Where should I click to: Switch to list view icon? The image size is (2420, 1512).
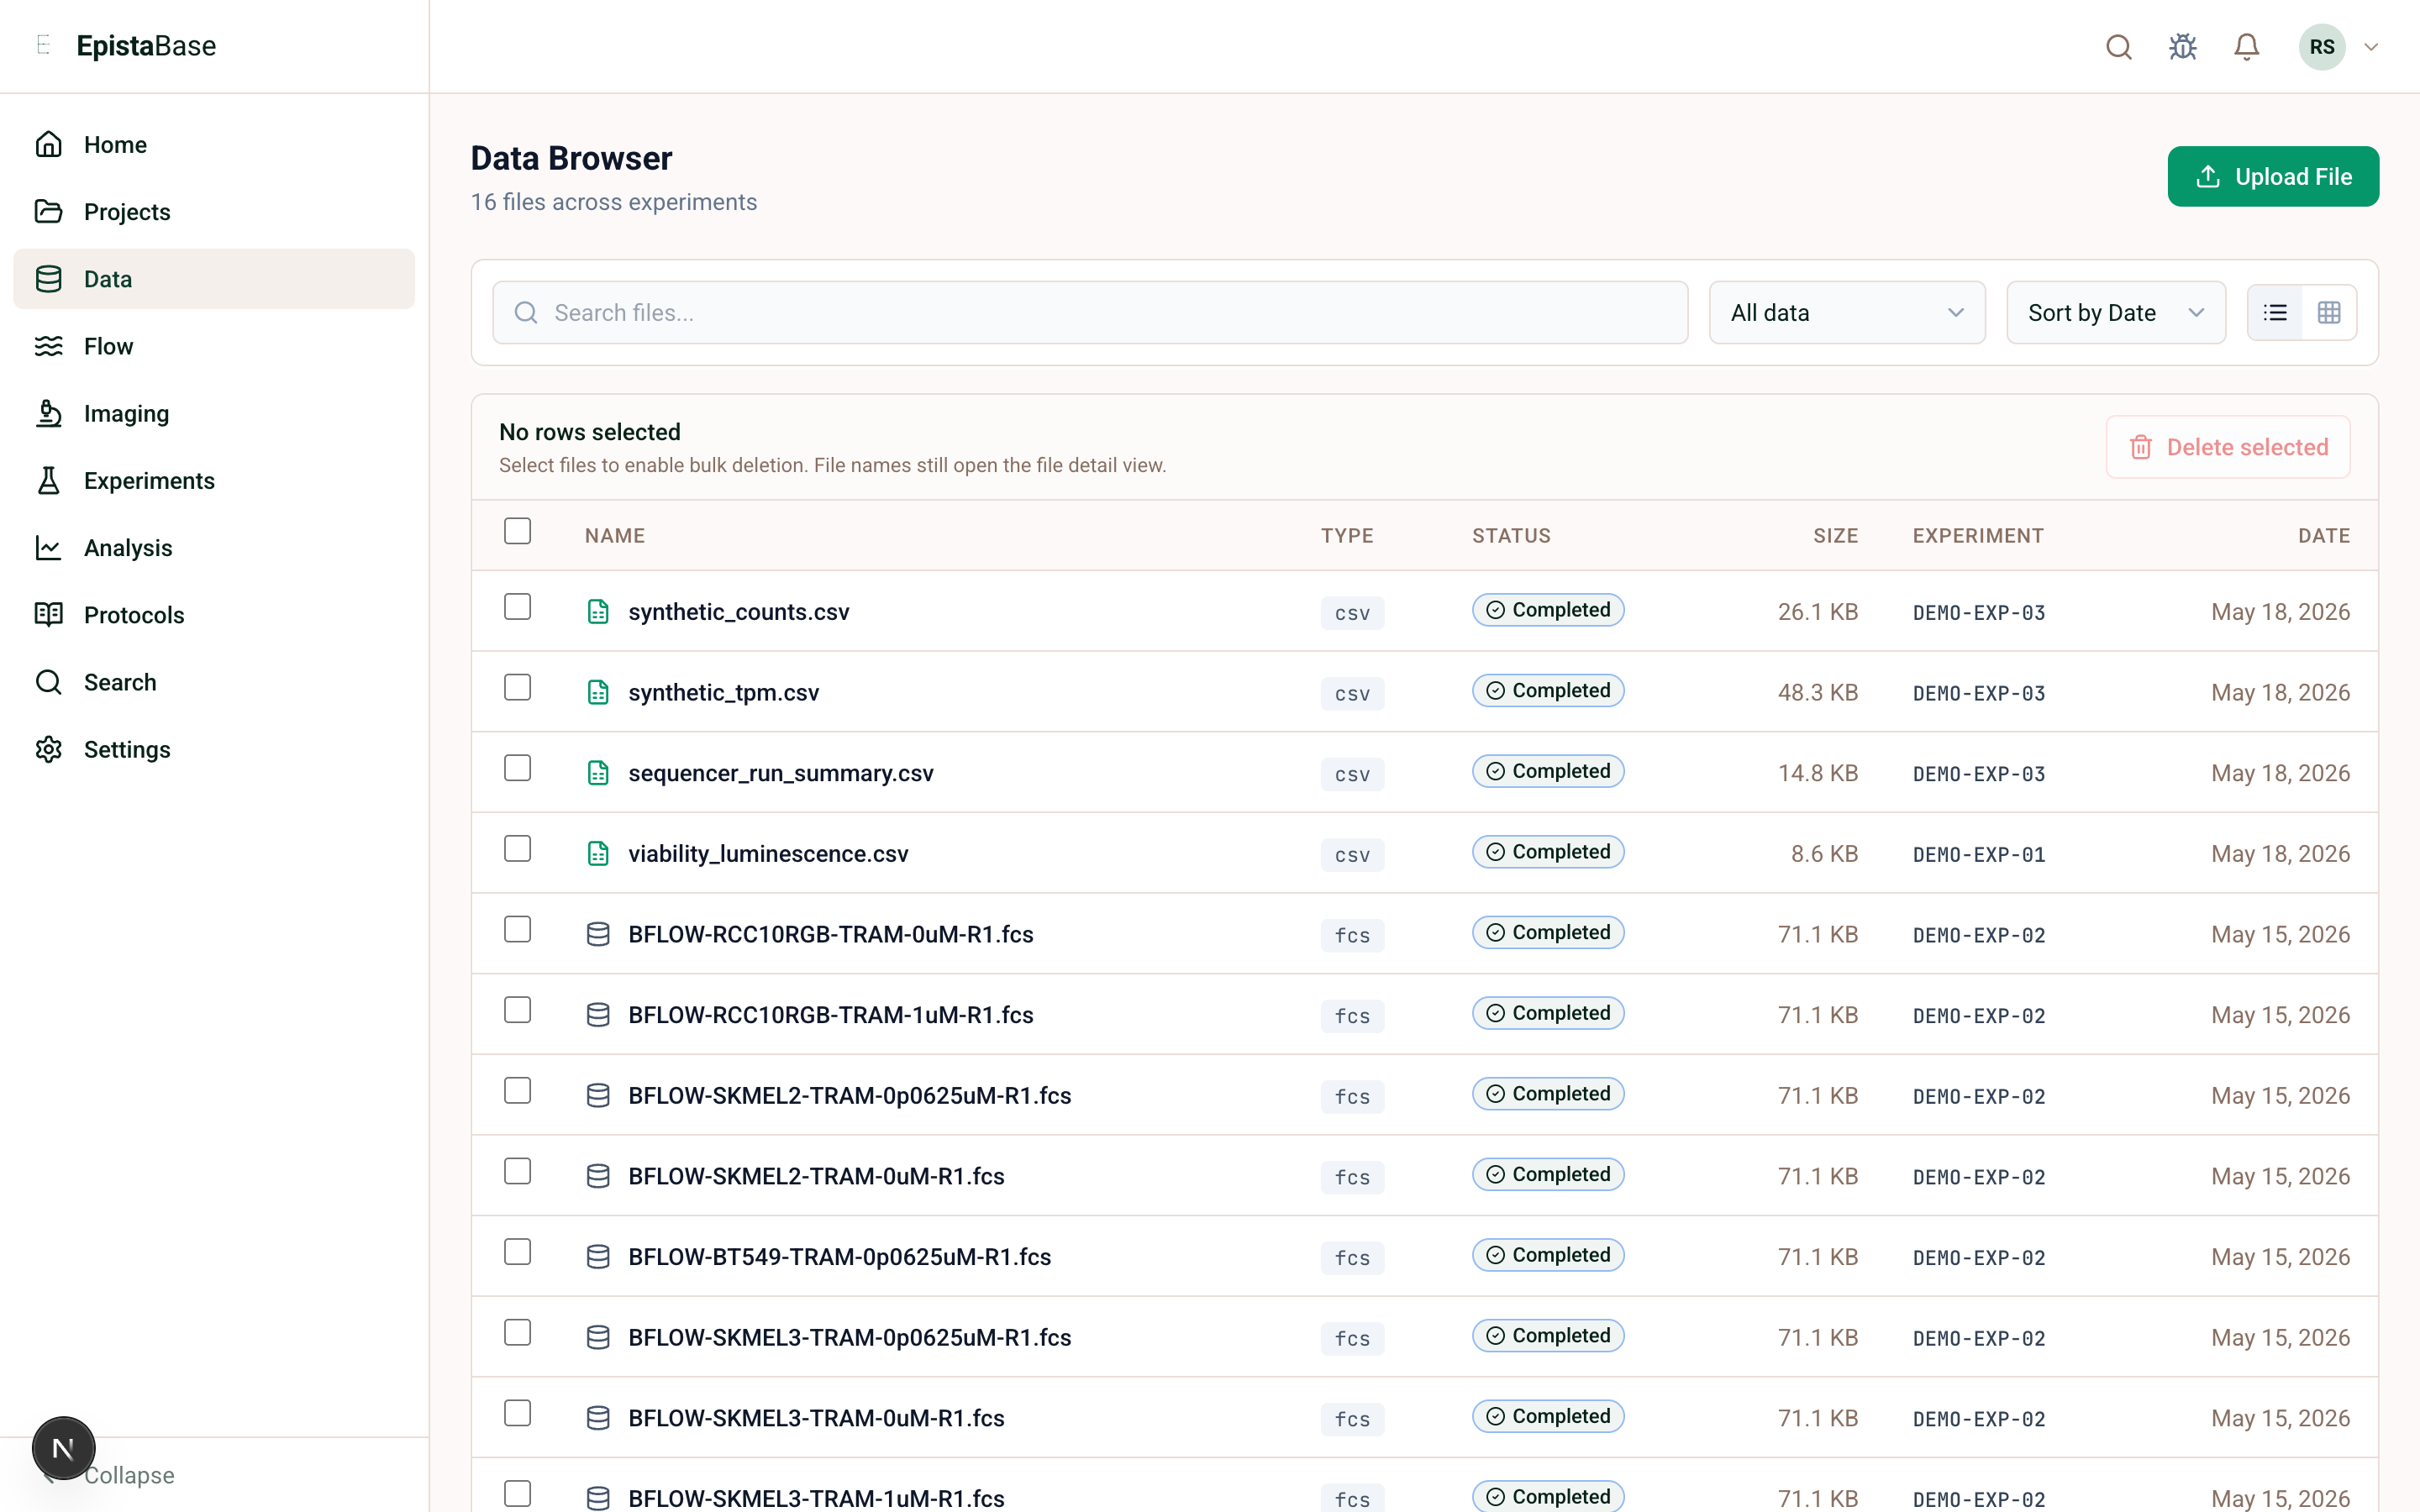tap(2275, 313)
